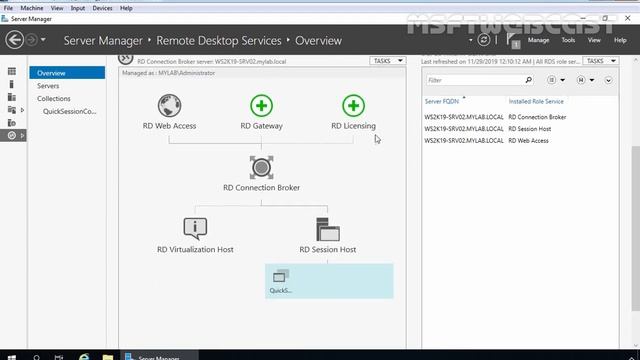Add RD Gateway server with plus icon
The width and height of the screenshot is (640, 360).
261,106
